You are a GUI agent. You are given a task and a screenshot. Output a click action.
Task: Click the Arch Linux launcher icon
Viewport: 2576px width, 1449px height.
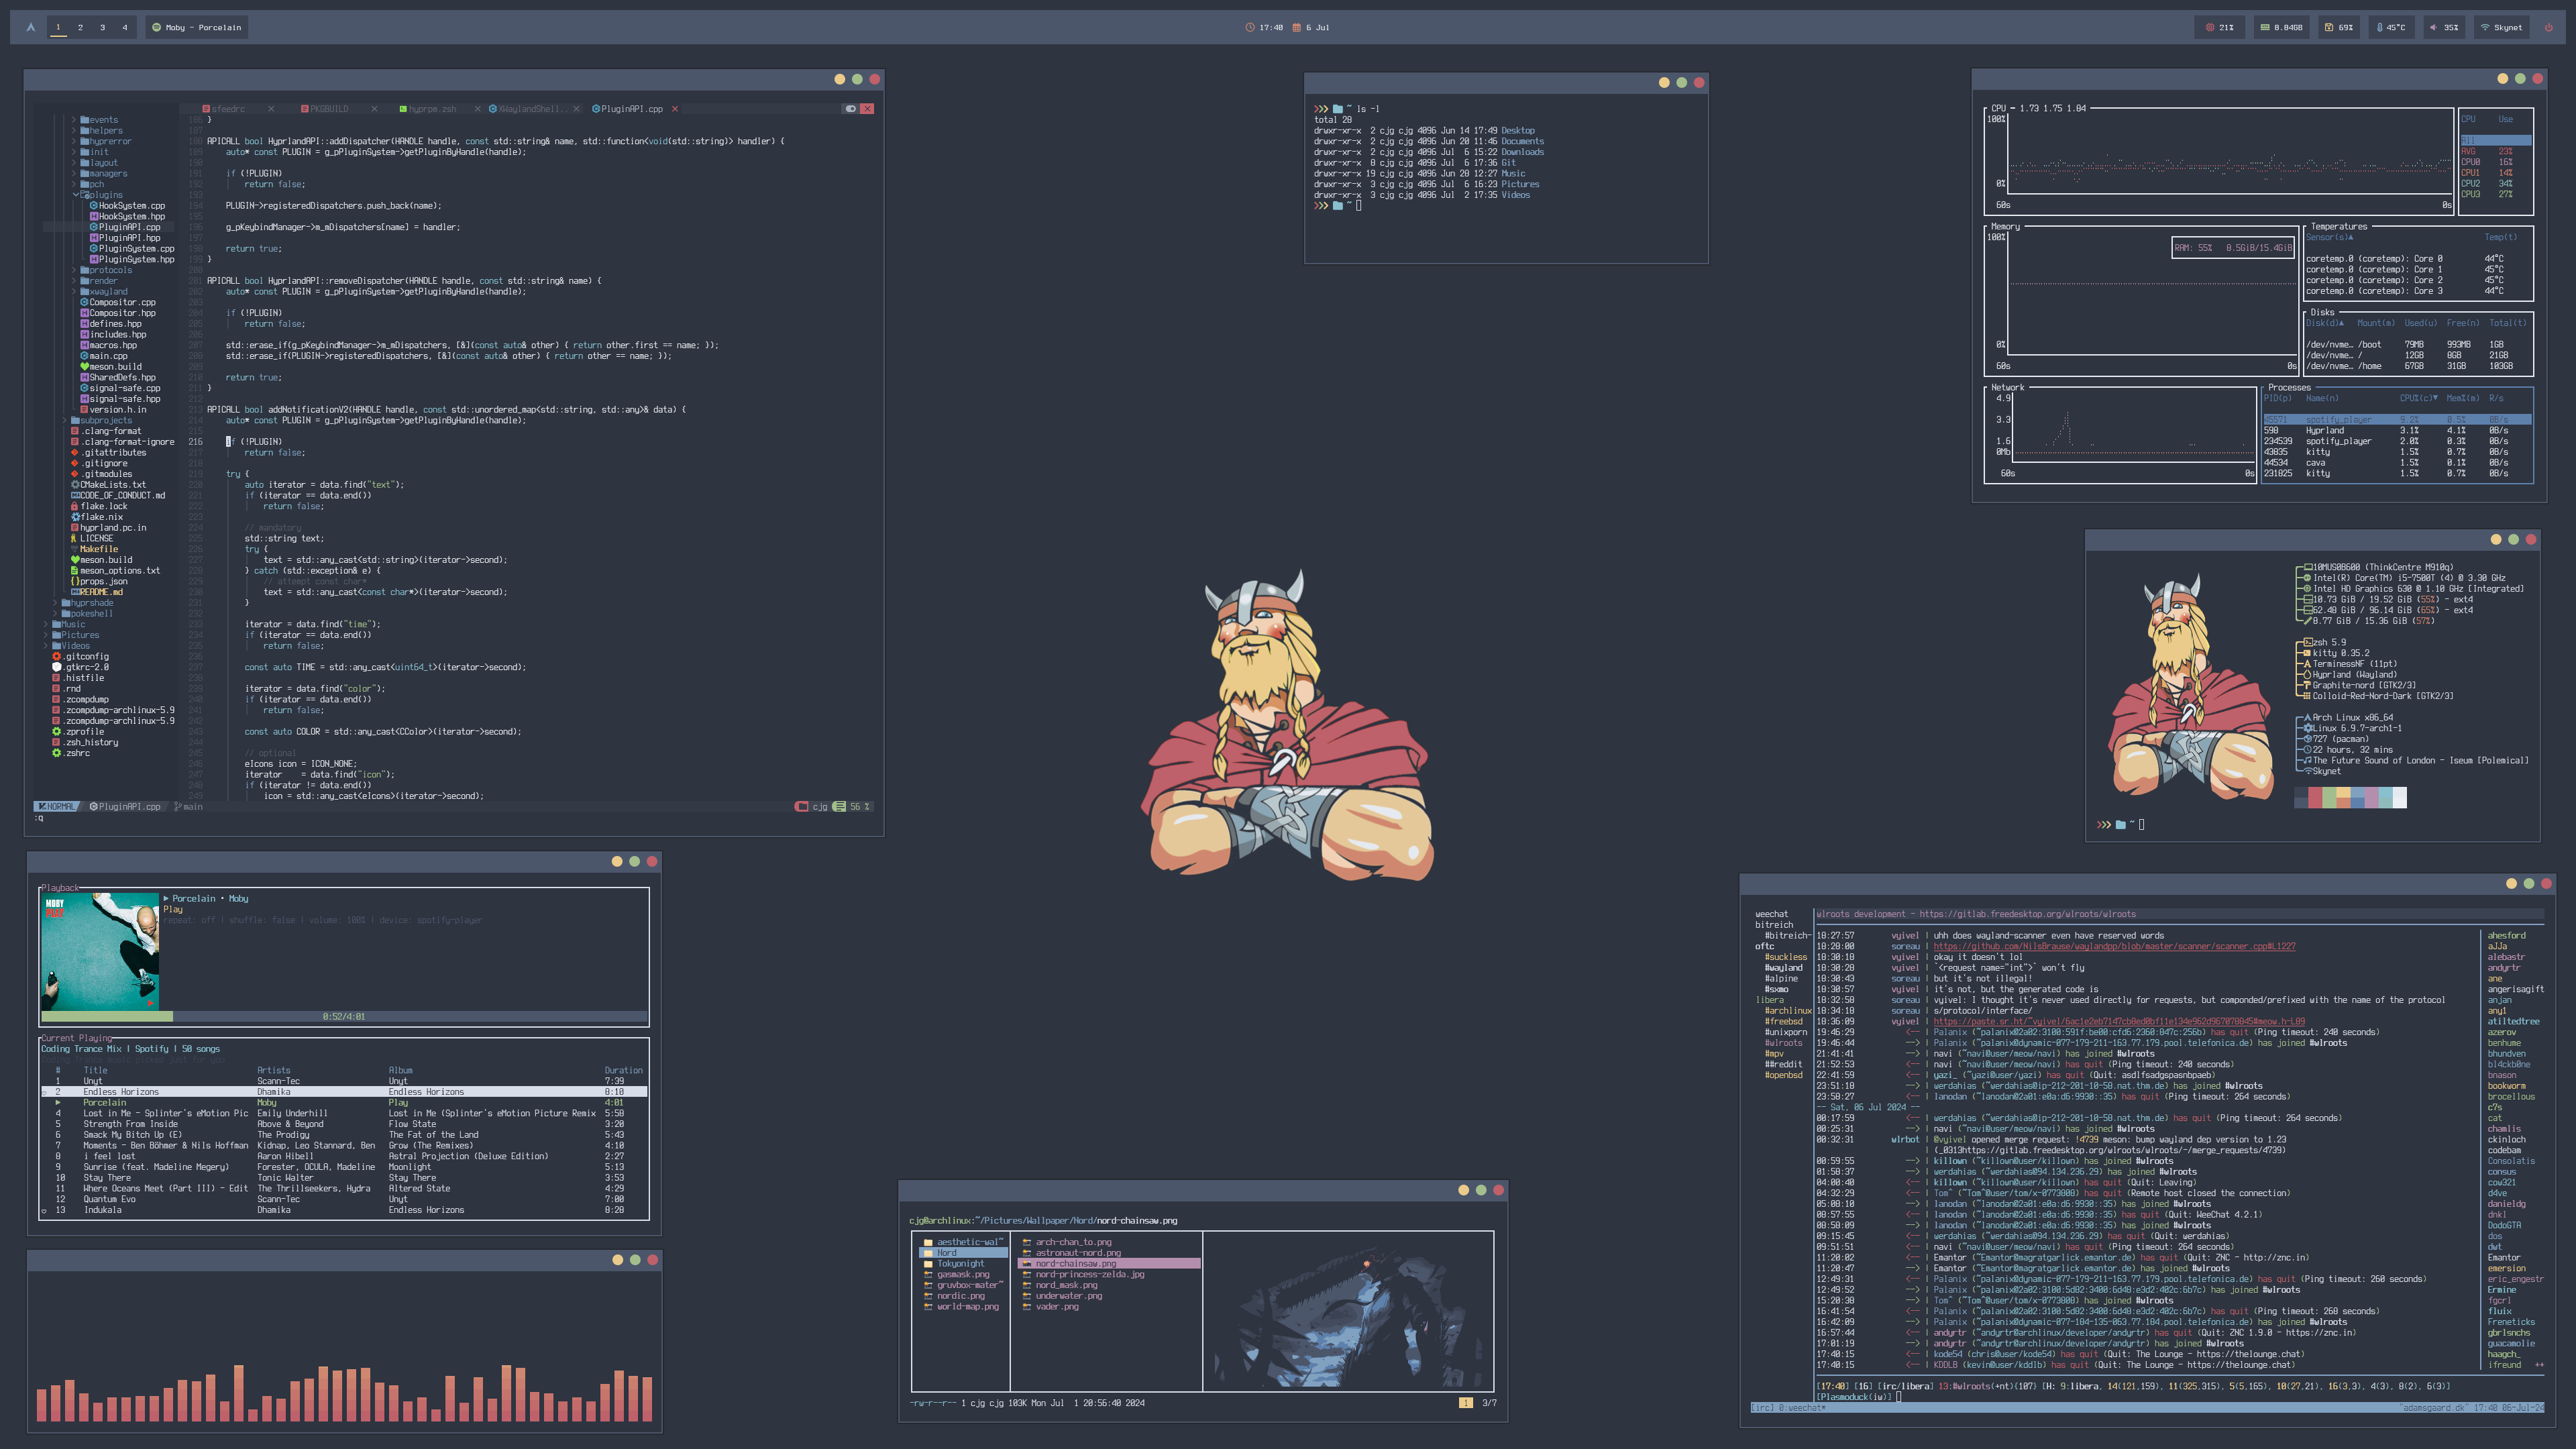[31, 27]
